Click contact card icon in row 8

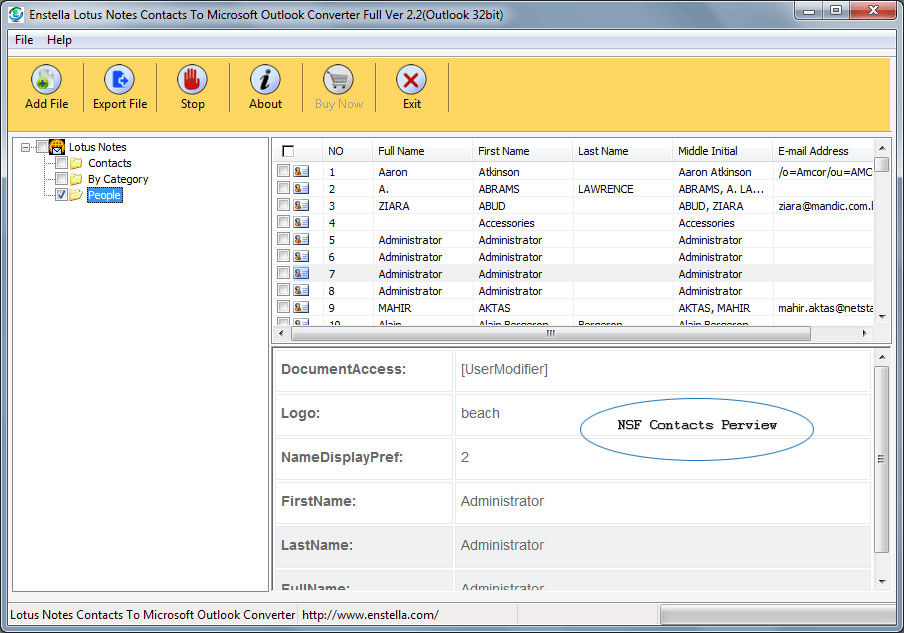(x=301, y=291)
